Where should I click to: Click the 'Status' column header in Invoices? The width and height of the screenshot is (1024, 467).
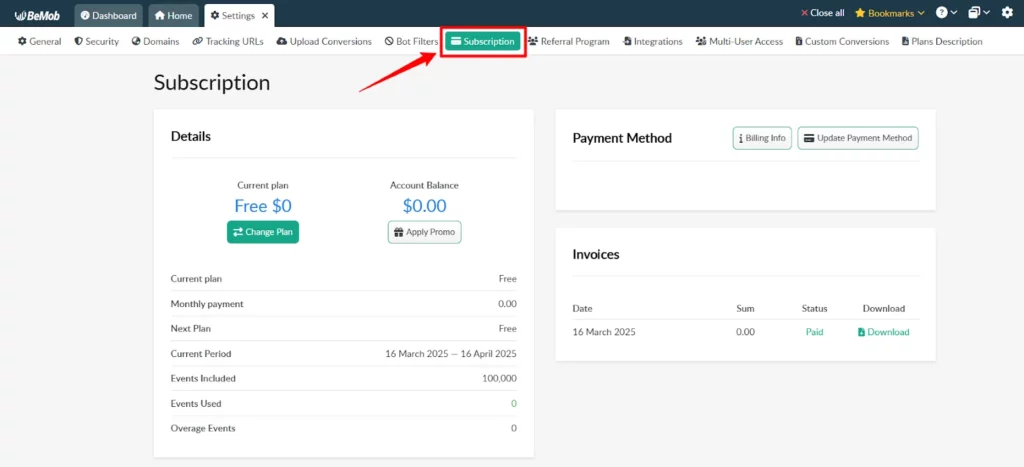(814, 308)
